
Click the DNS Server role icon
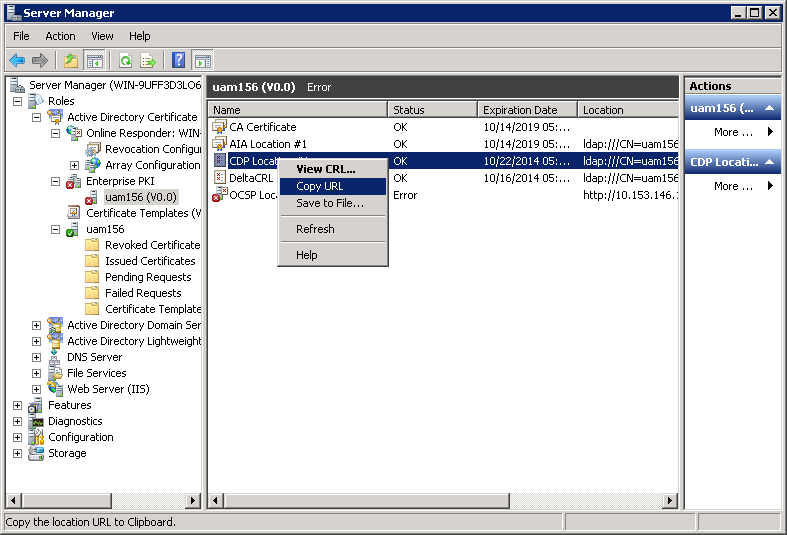point(55,357)
